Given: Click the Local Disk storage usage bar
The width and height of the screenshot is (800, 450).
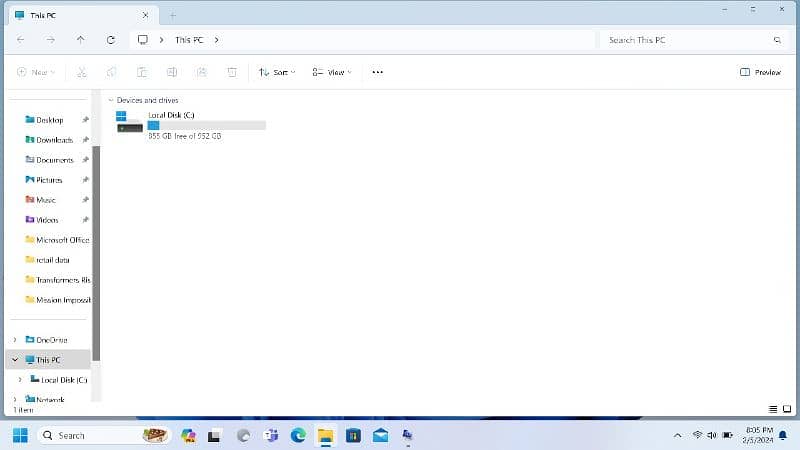Looking at the screenshot, I should pos(206,125).
